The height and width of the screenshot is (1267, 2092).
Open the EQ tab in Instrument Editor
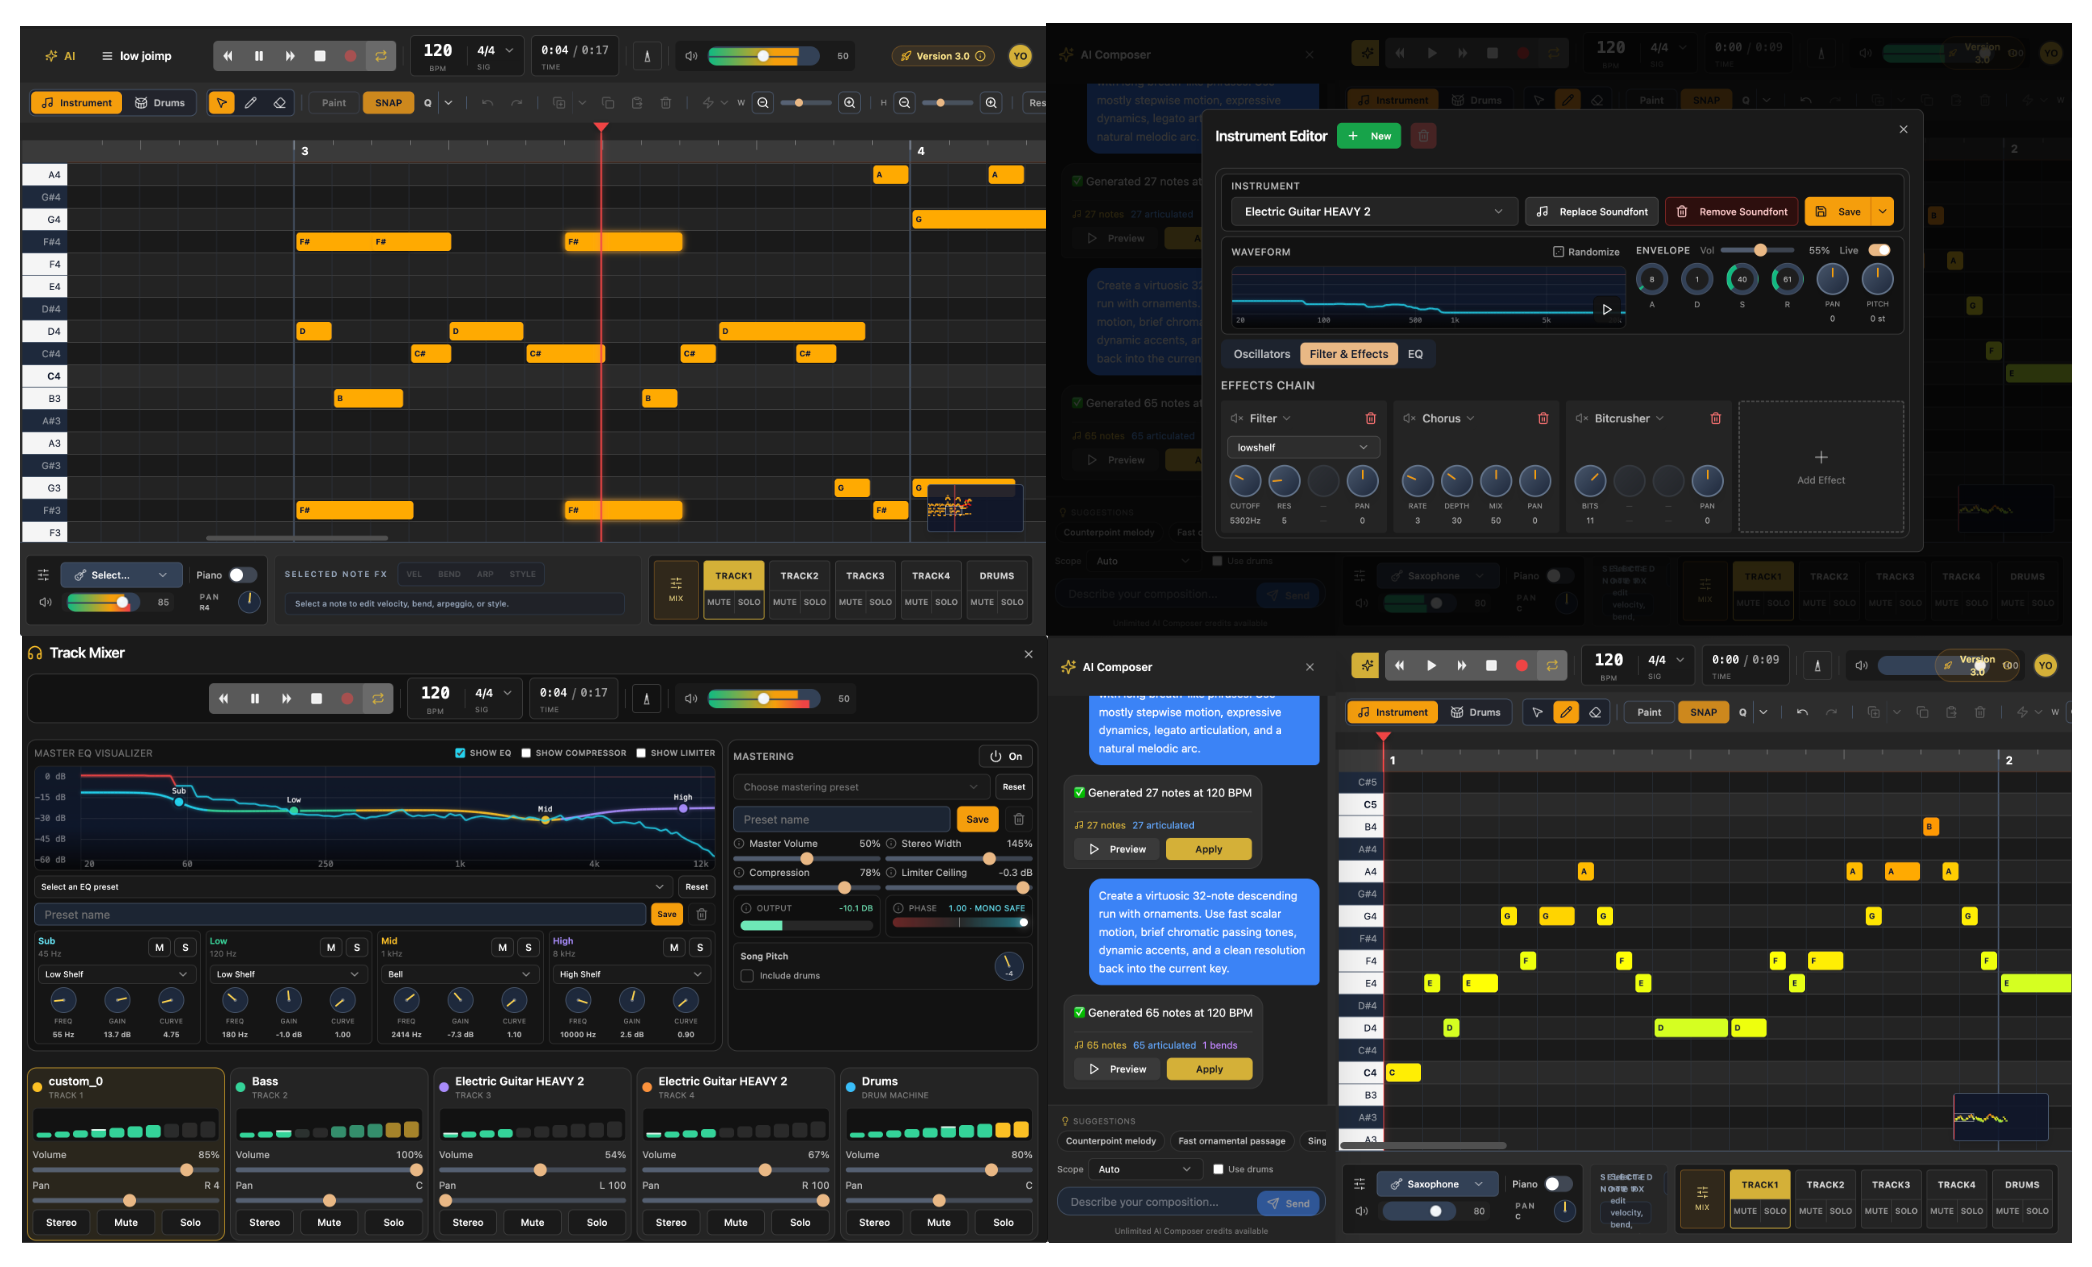point(1415,354)
